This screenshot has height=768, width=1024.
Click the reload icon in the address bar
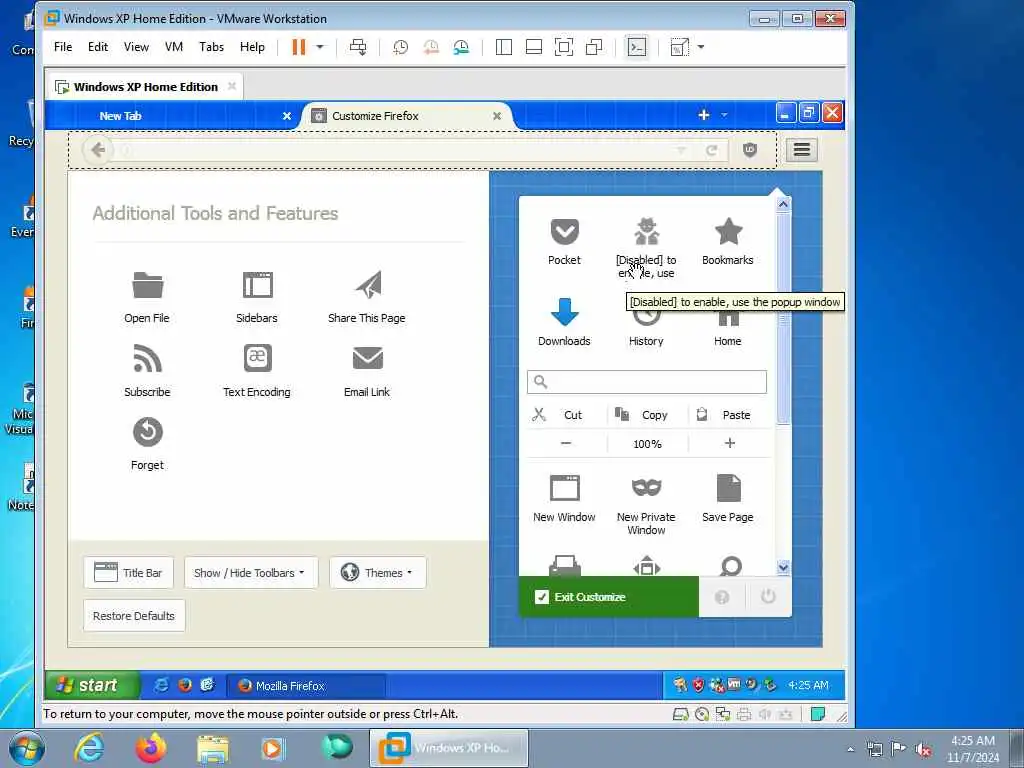[712, 151]
